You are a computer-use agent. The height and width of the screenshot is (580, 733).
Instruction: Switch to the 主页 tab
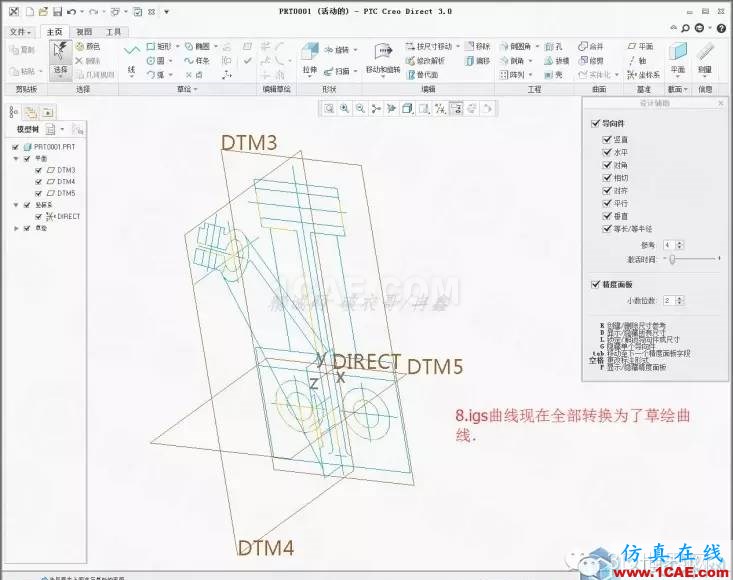[54, 32]
